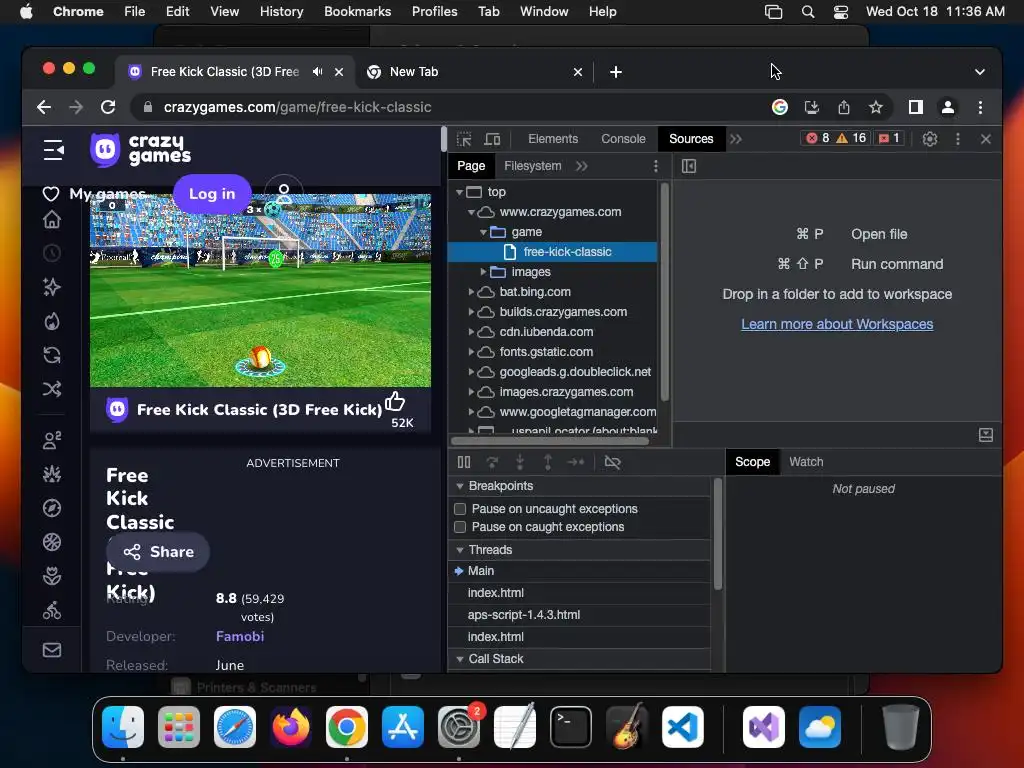Click the updated games refresh sidebar icon
1024x768 pixels.
click(52, 355)
